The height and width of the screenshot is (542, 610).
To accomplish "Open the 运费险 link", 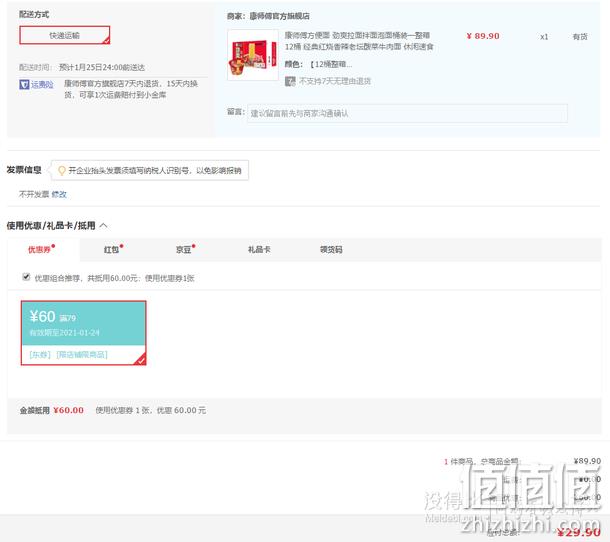I will (42, 84).
